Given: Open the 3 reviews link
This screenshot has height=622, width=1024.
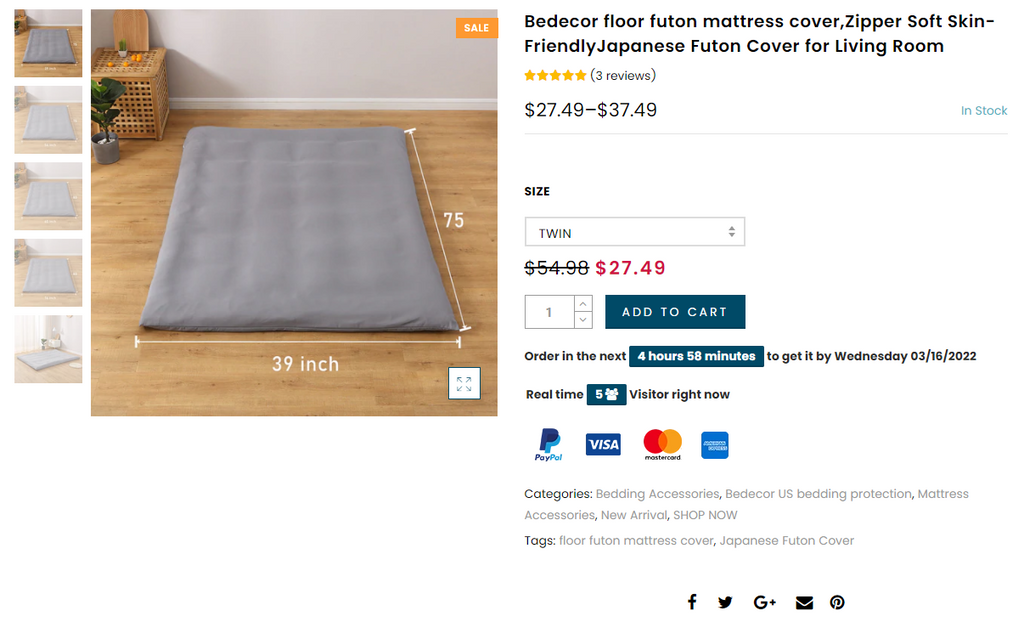Looking at the screenshot, I should tap(623, 76).
